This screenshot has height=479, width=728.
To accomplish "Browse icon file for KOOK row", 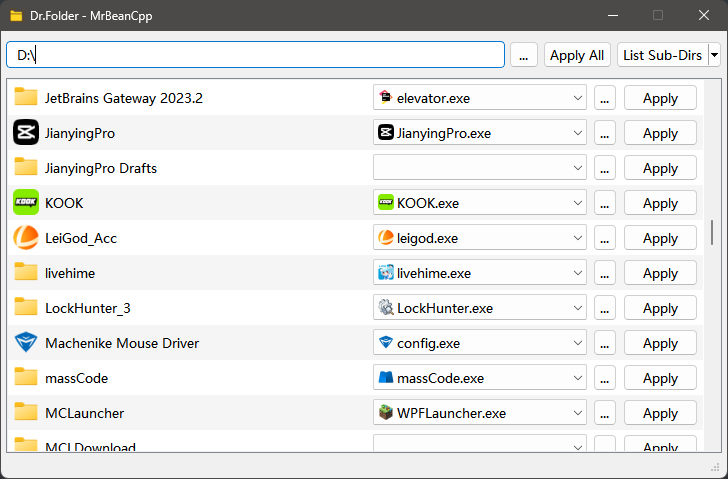I will [604, 203].
